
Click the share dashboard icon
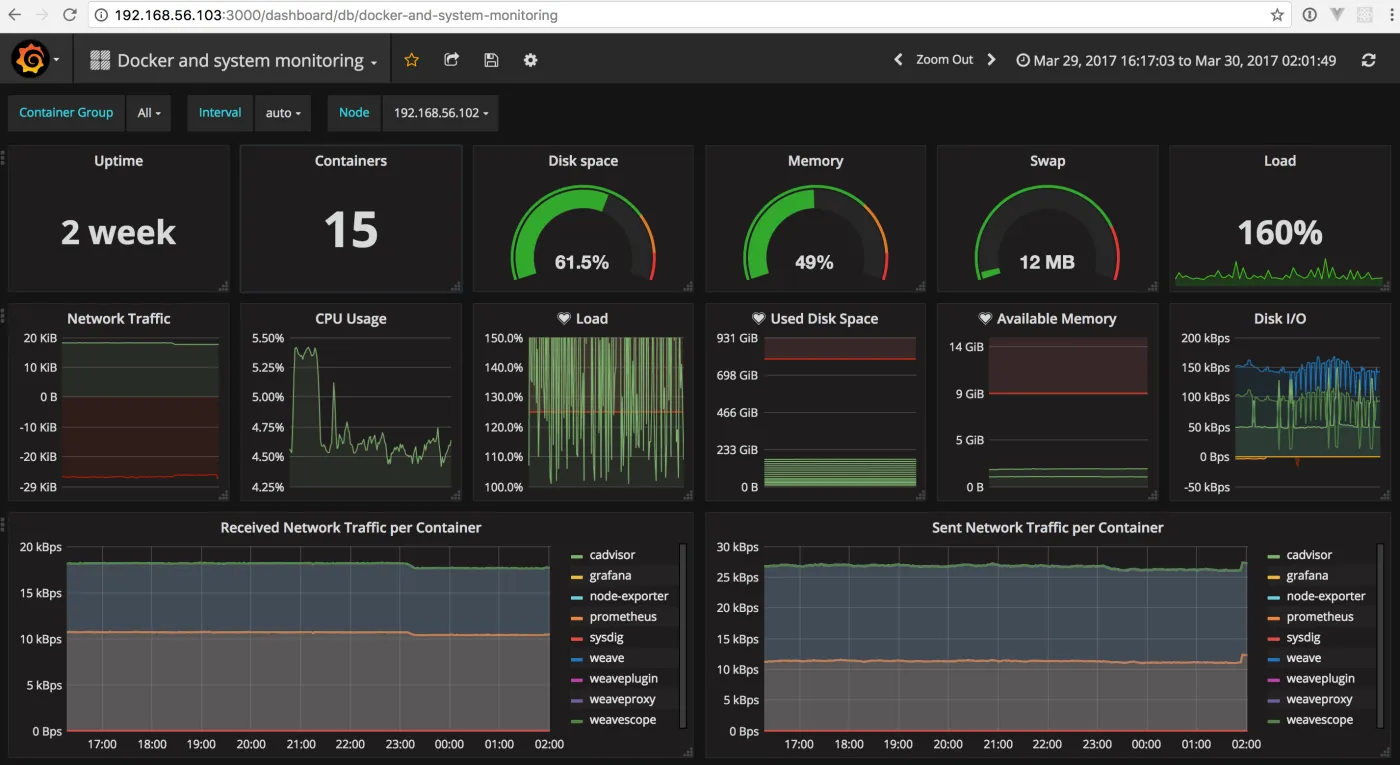pos(451,60)
